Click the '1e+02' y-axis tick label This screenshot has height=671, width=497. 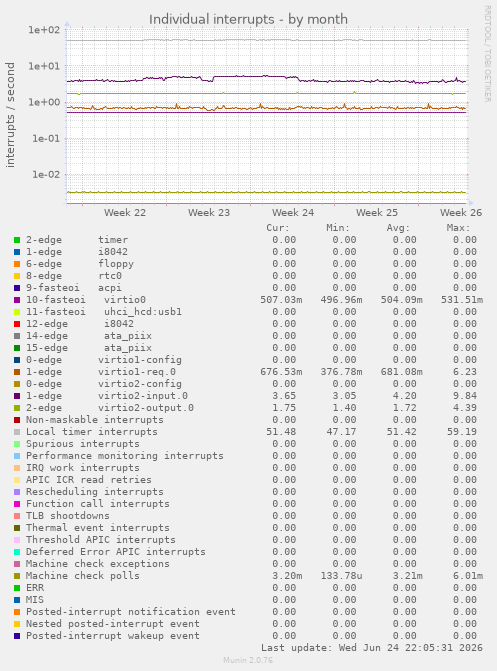pos(44,30)
